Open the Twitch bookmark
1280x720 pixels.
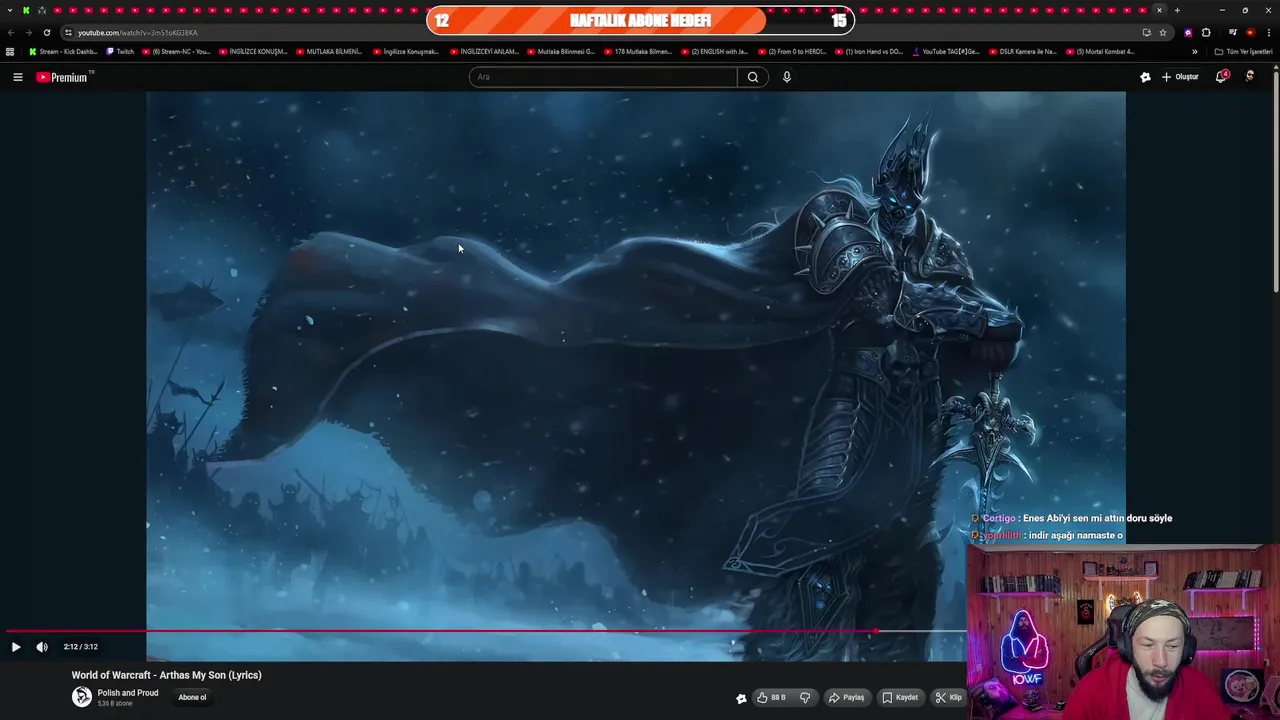[x=120, y=52]
